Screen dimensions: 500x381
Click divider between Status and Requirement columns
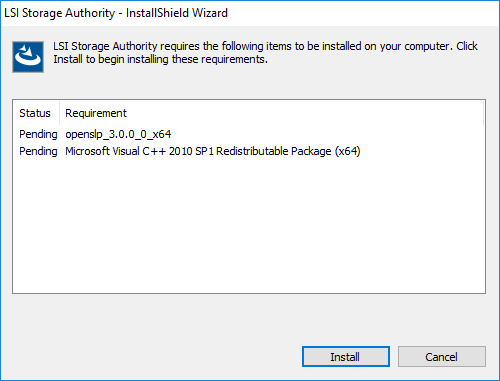tap(59, 113)
